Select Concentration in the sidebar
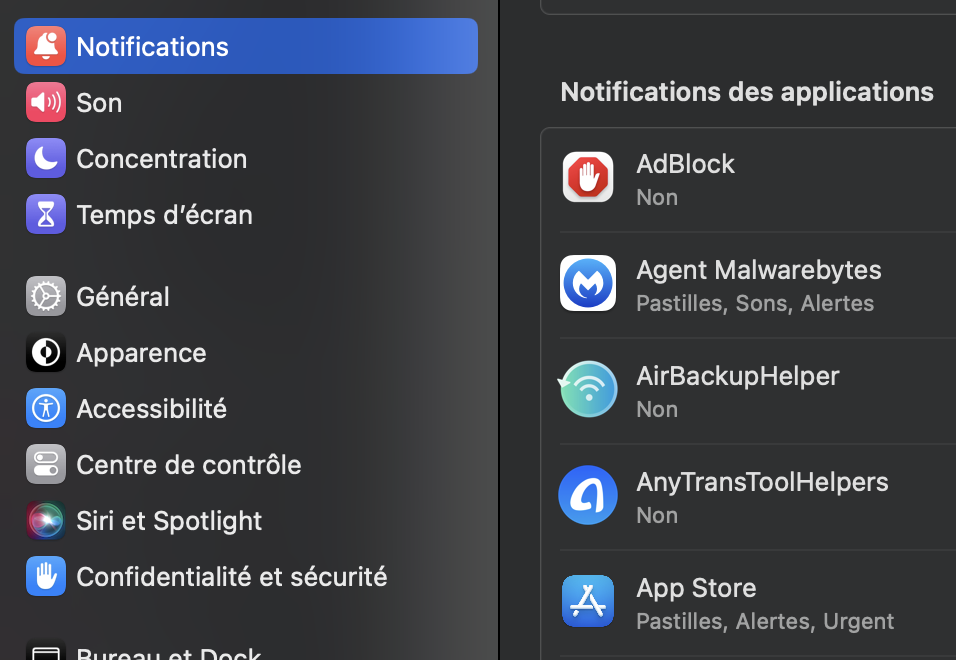The height and width of the screenshot is (660, 956). (161, 158)
